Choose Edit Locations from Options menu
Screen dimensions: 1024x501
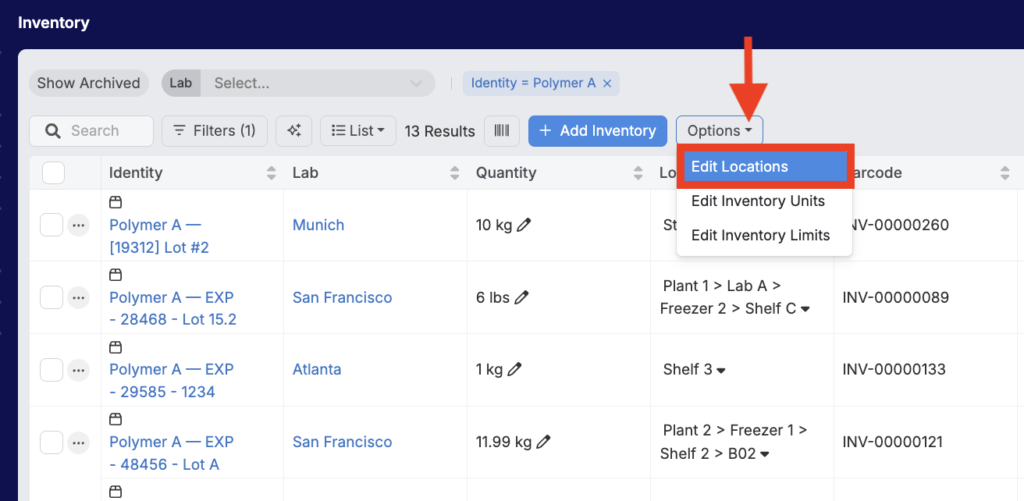[765, 167]
